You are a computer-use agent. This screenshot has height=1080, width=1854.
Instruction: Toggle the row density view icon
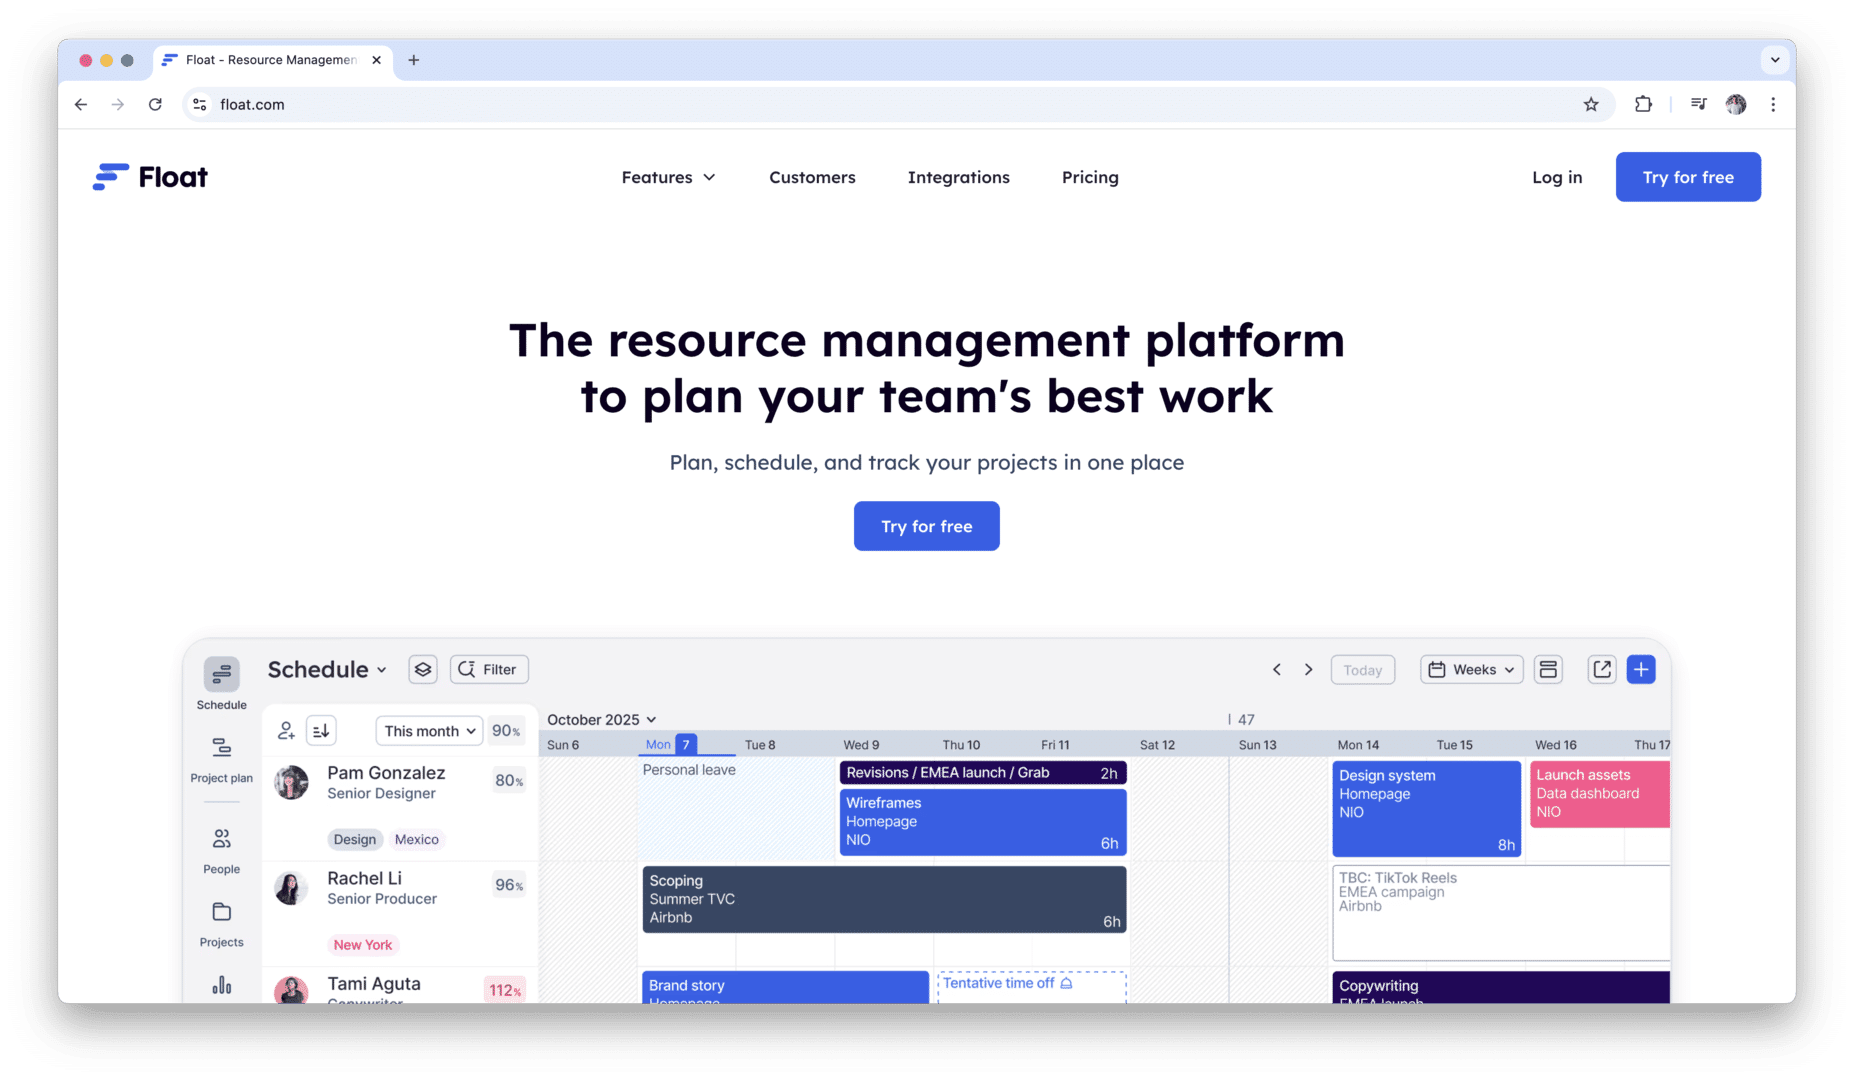[x=1548, y=670]
